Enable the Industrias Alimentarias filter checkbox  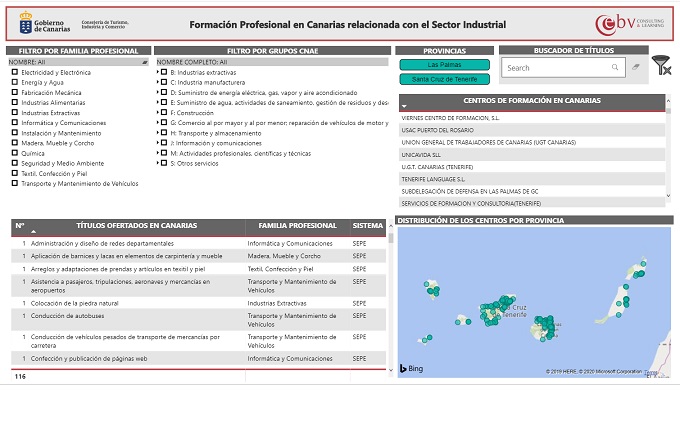15,102
